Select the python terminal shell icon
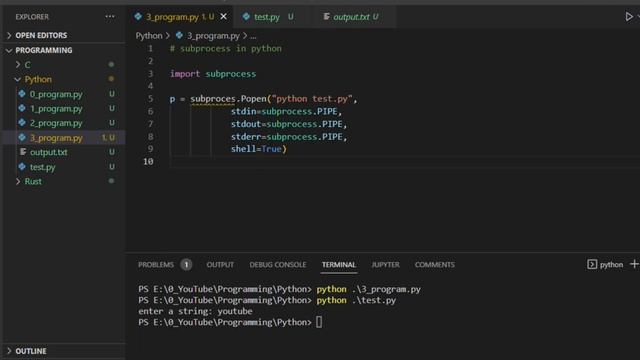640x360 pixels. click(592, 264)
